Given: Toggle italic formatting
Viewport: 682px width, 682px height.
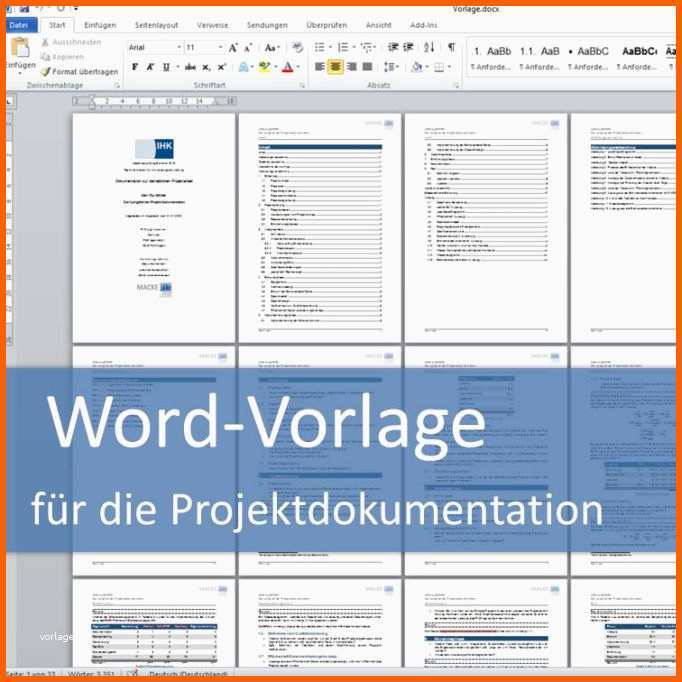Looking at the screenshot, I should click(x=151, y=67).
